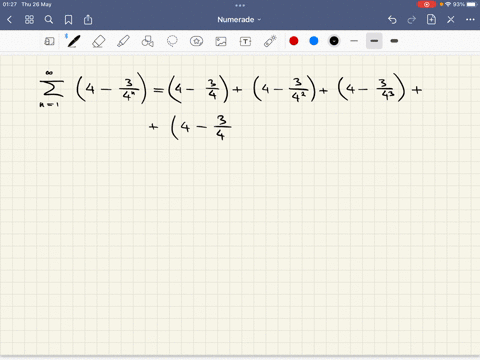Image resolution: width=480 pixels, height=360 pixels.
Task: Toggle the read-only mode icon
Action: tap(49, 41)
